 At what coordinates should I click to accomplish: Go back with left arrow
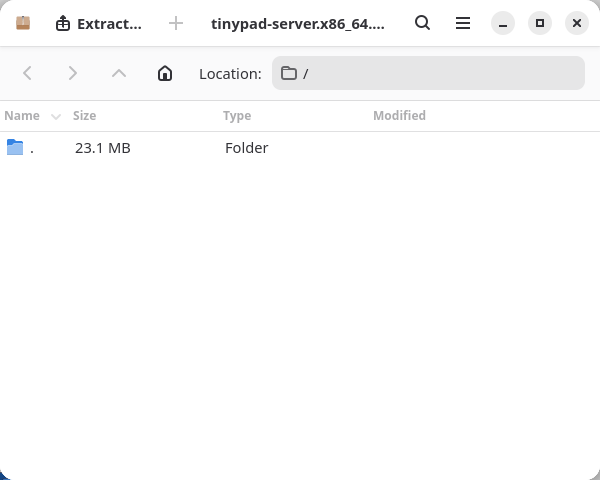(x=27, y=73)
